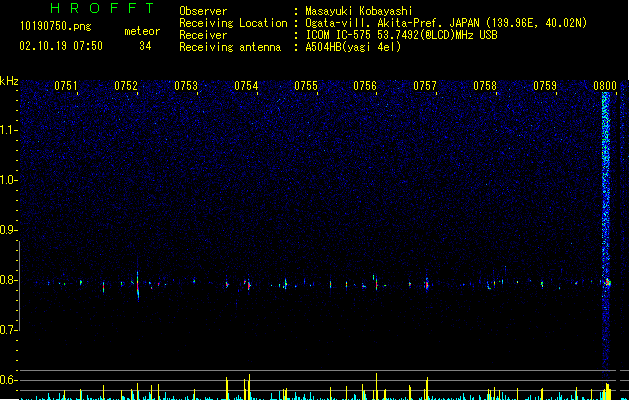Click the 0754 time marker
This screenshot has width=629, height=400.
coord(246,86)
